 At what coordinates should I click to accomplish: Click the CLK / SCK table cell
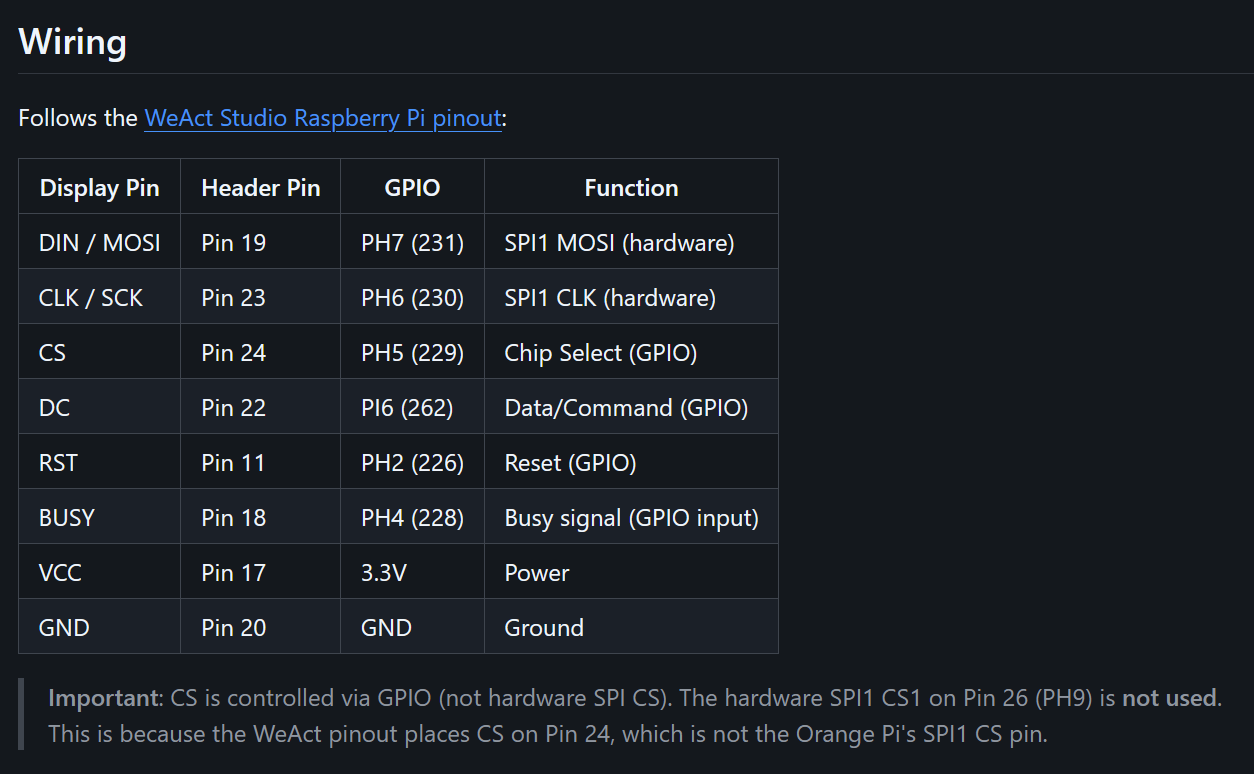[x=91, y=298]
